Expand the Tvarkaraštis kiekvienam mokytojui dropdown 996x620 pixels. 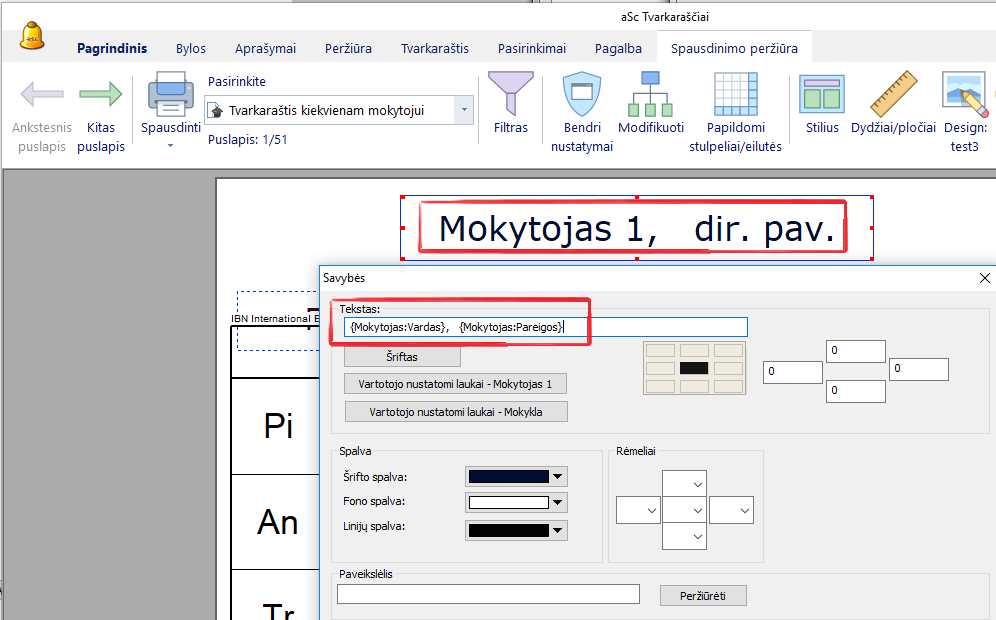(464, 110)
